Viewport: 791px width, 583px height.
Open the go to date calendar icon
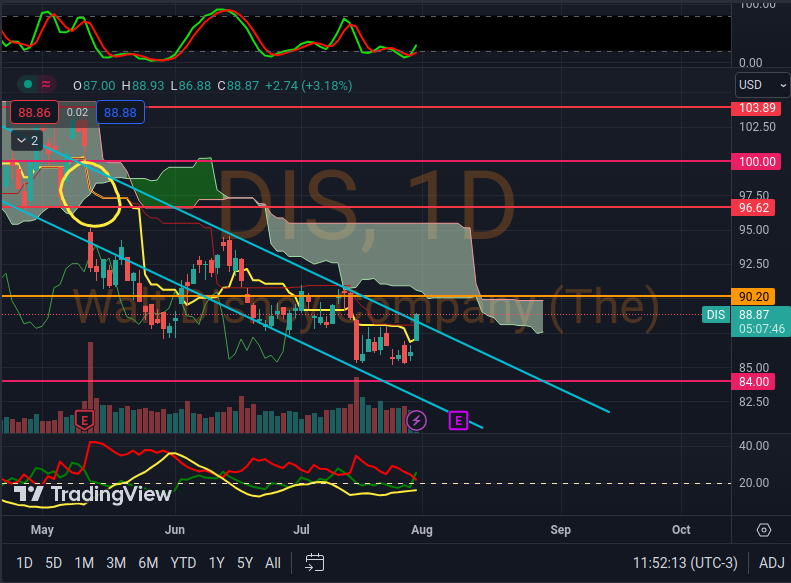[315, 562]
